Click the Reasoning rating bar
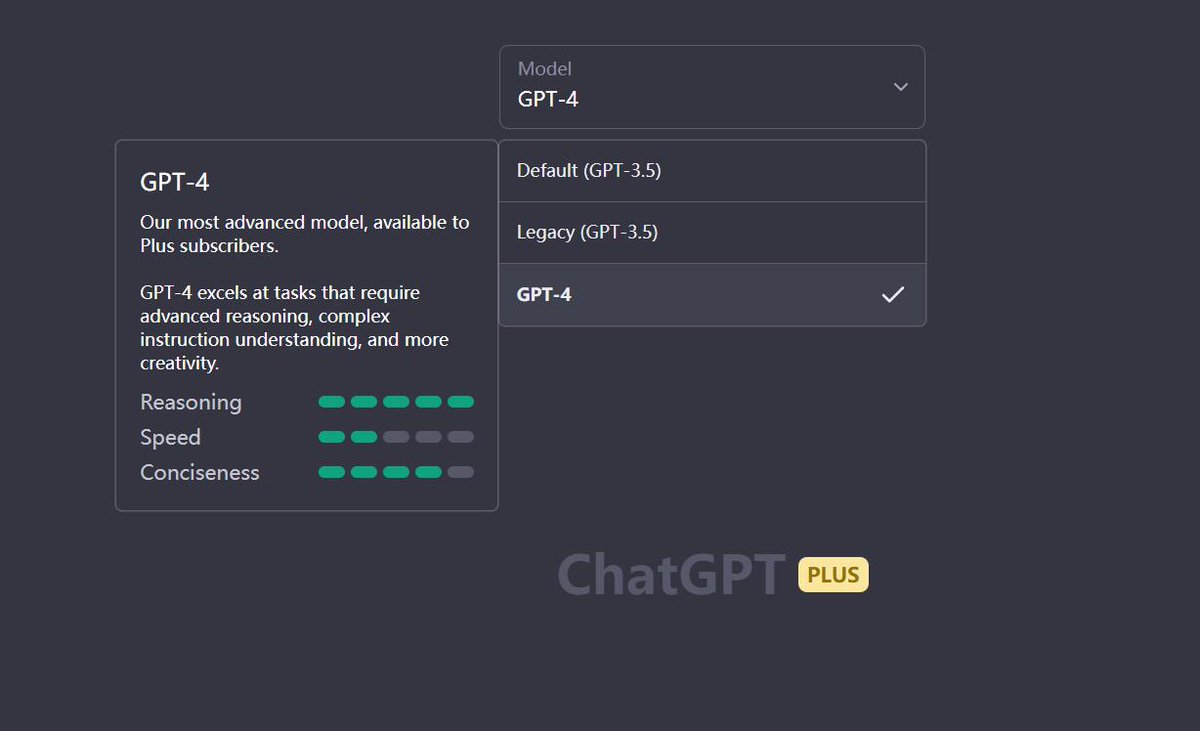 coord(396,402)
